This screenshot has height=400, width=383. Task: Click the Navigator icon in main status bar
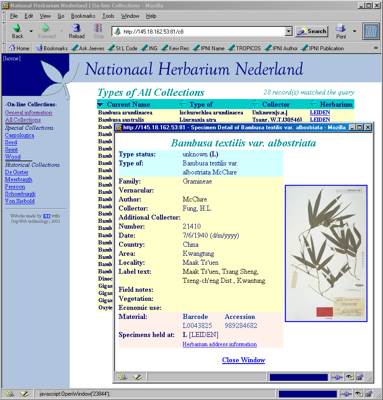(9, 394)
